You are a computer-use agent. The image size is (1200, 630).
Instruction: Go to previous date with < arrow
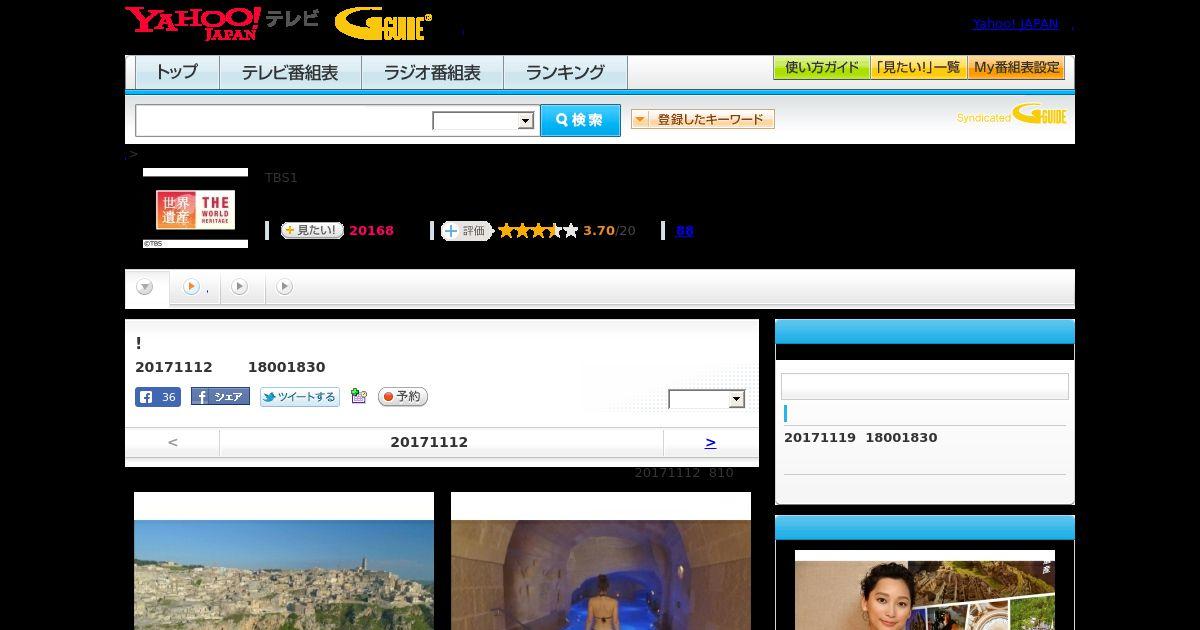click(173, 442)
